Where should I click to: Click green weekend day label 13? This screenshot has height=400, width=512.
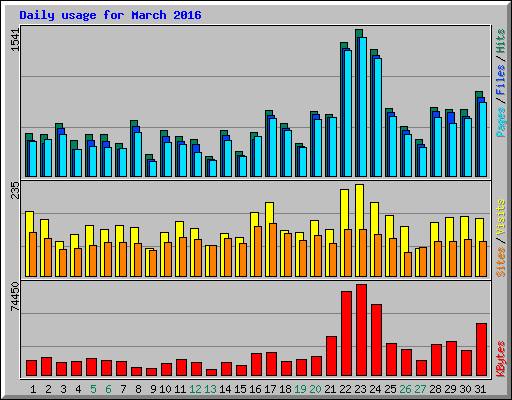coord(210,389)
